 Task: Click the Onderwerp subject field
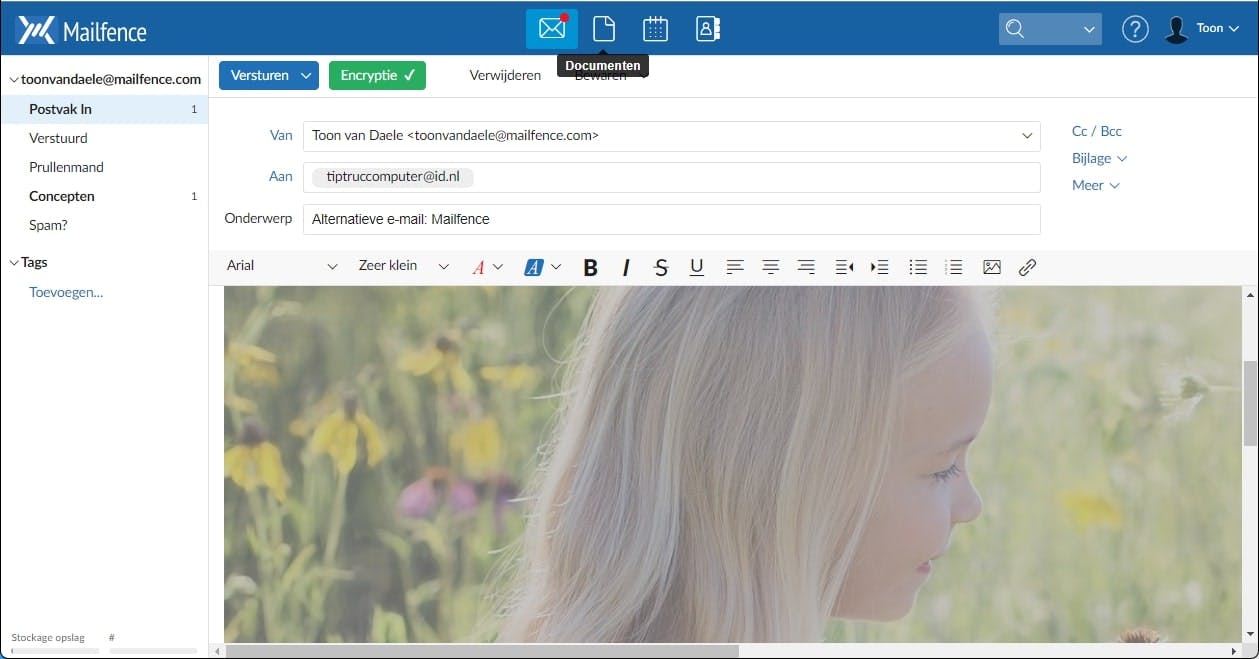pos(671,219)
